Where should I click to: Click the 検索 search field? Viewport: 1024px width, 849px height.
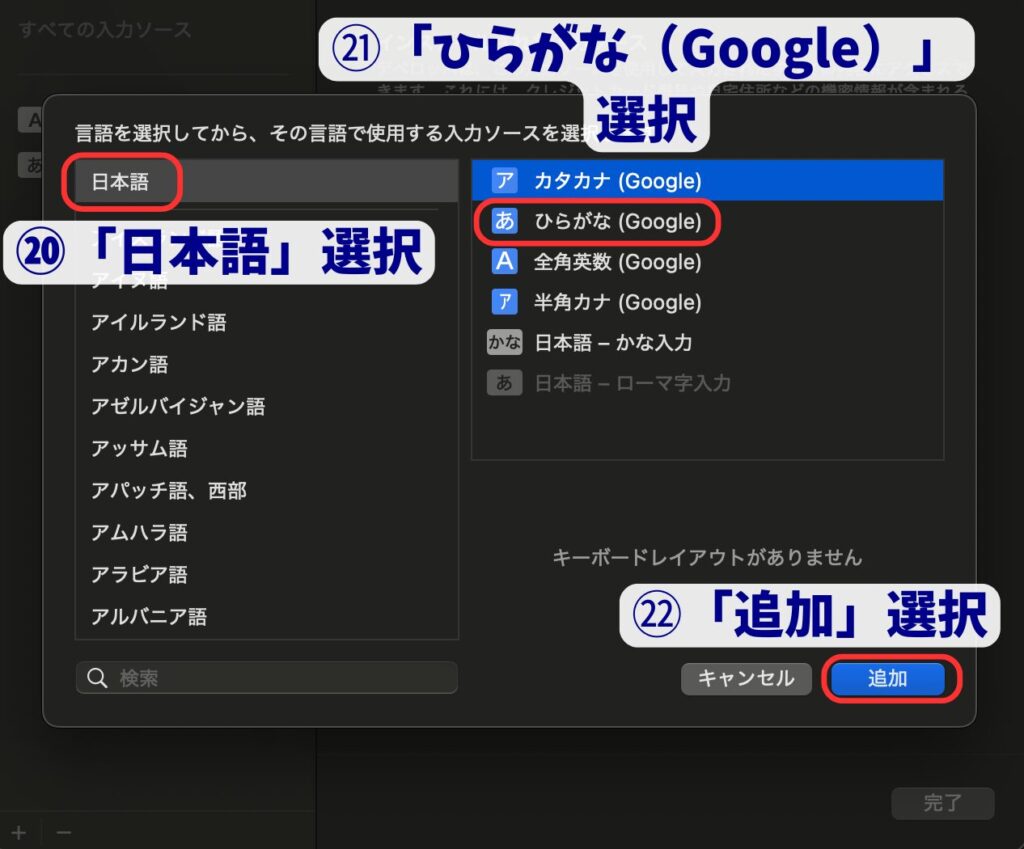tap(266, 678)
